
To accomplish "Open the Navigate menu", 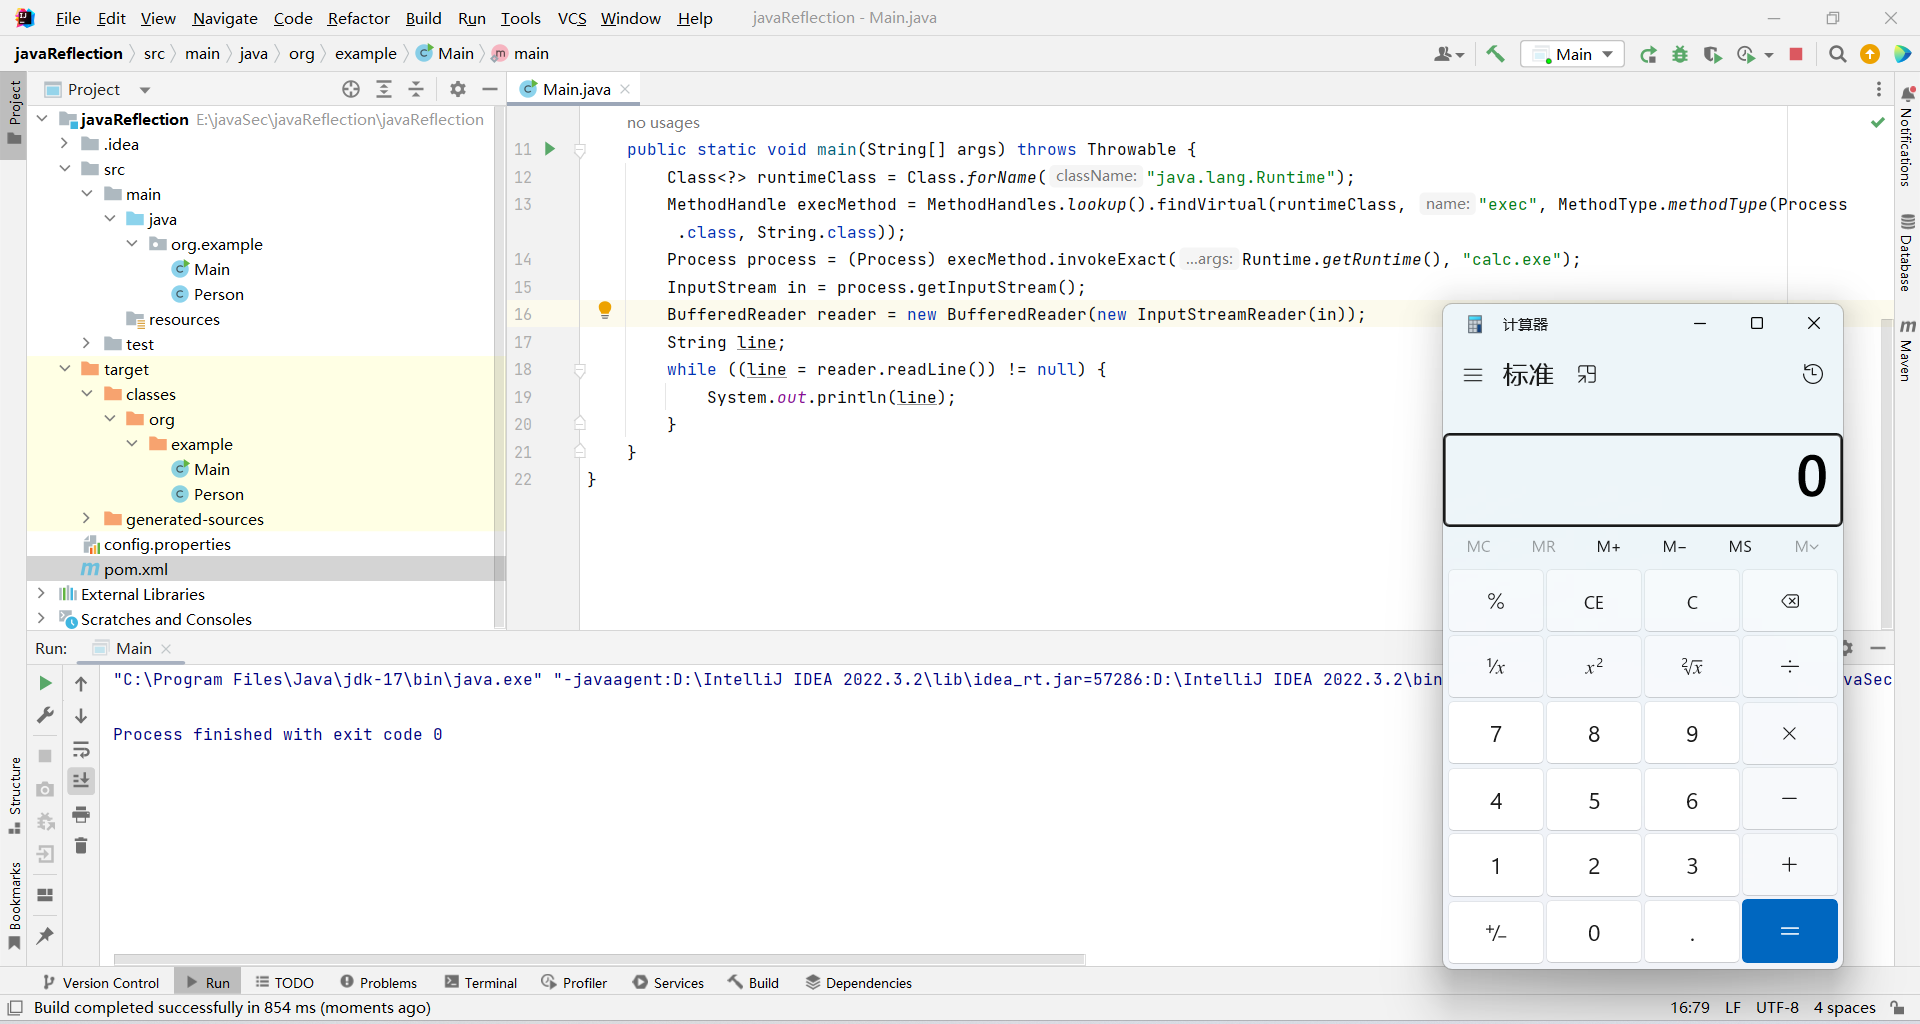I will [x=225, y=18].
